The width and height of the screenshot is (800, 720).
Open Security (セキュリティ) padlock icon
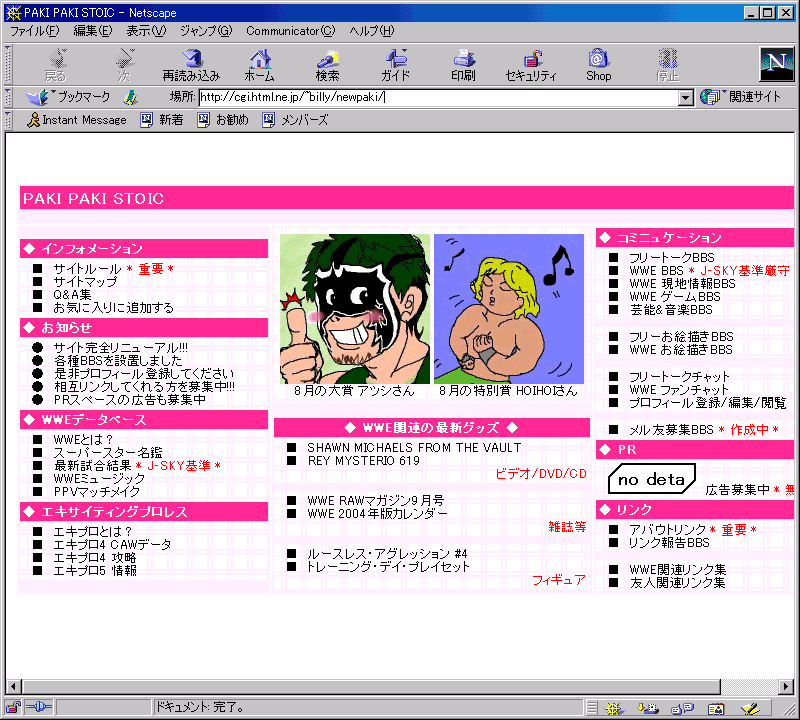531,64
